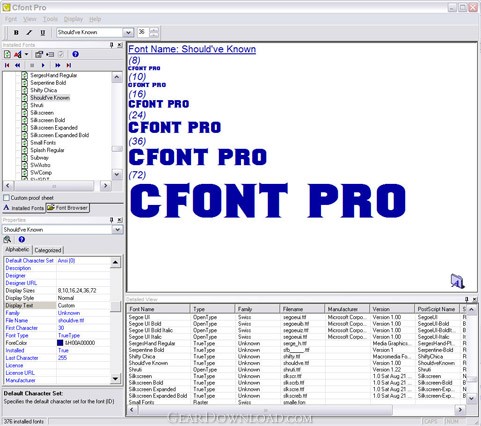Open the Display menu
Image resolution: width=481 pixels, height=426 pixels.
click(73, 19)
